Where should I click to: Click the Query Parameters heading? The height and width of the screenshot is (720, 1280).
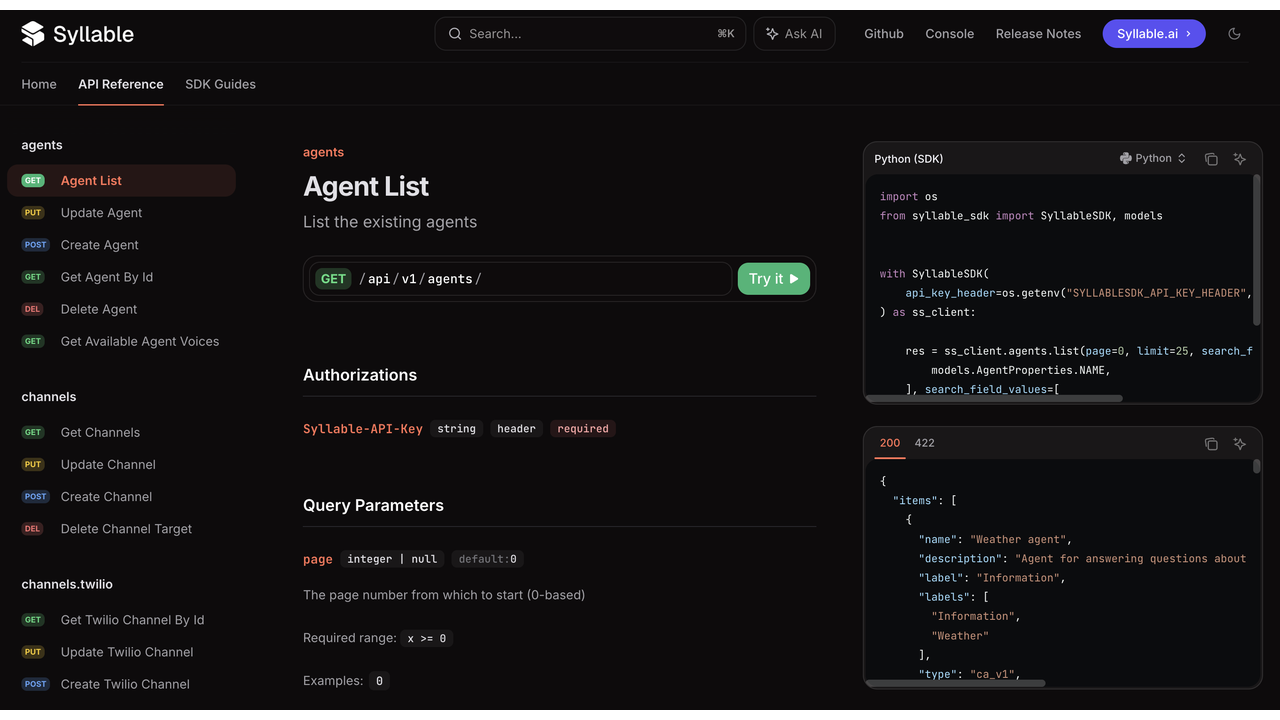pos(373,506)
